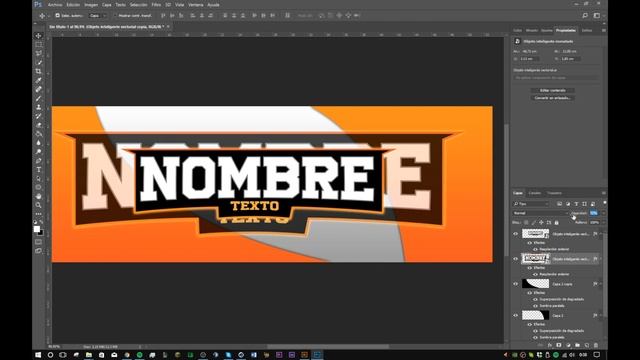
Task: Switch to the Canales tab
Action: click(x=535, y=193)
